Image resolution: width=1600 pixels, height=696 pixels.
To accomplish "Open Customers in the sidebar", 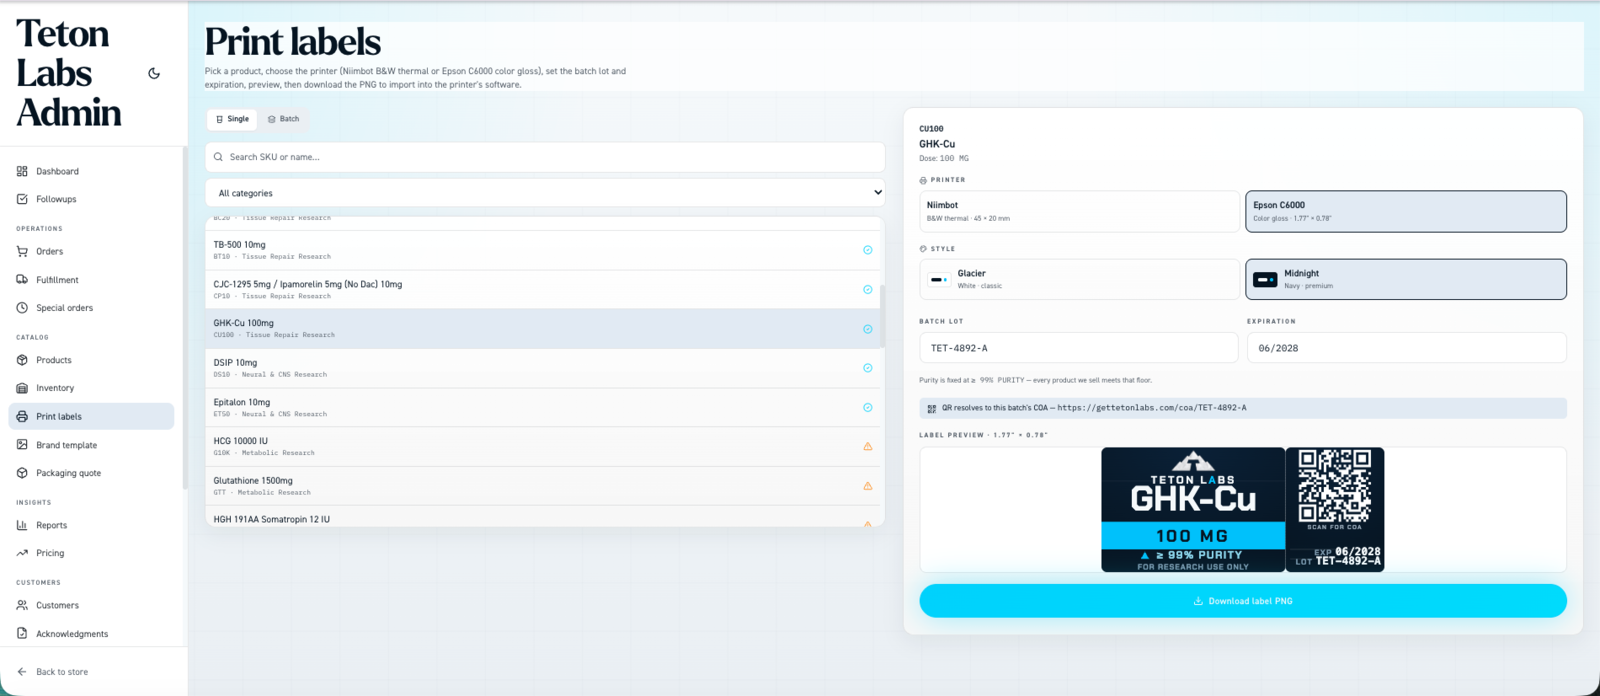I will pos(91,605).
